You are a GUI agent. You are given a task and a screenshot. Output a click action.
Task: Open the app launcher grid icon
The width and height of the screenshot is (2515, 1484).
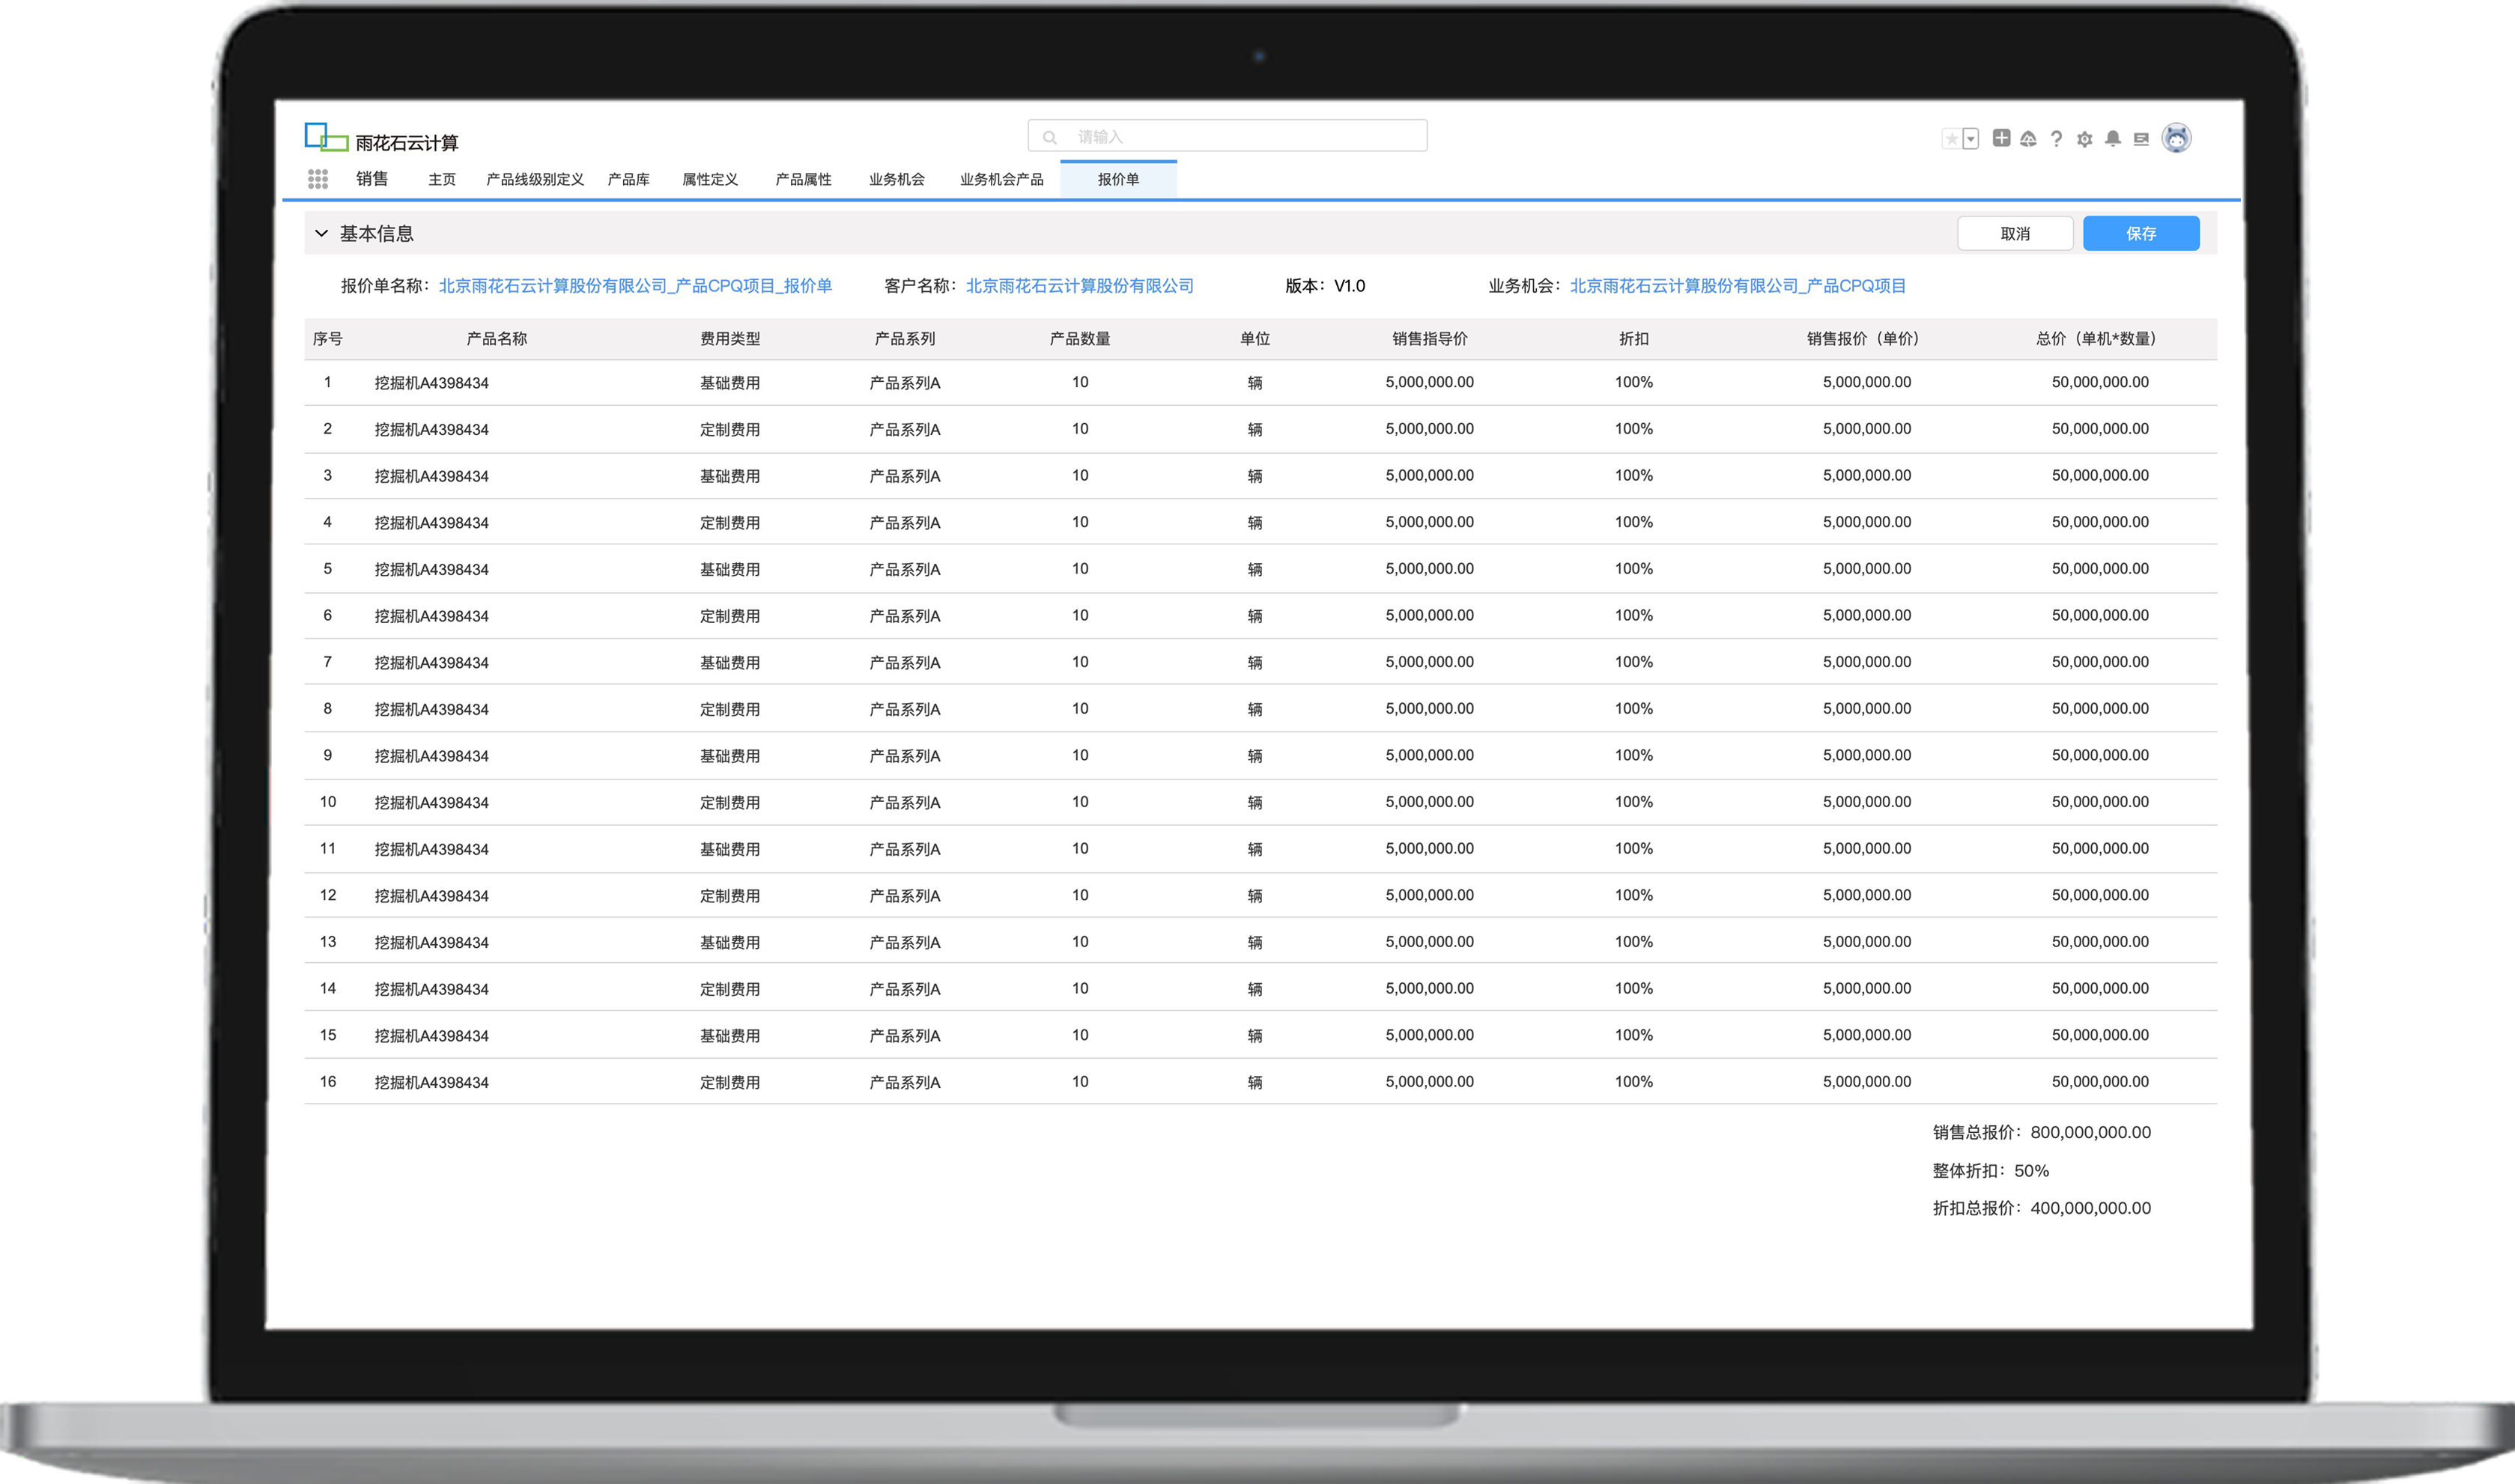318,179
